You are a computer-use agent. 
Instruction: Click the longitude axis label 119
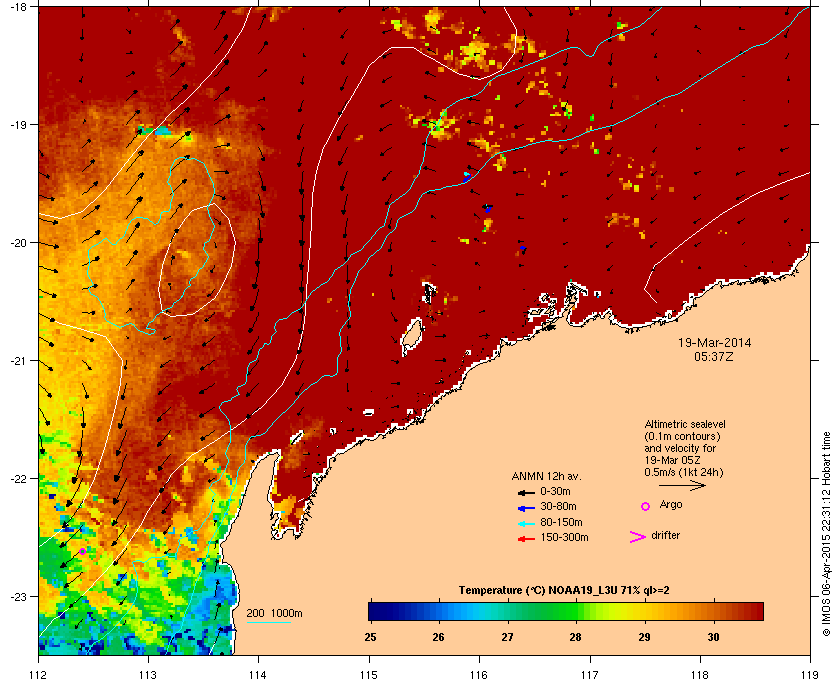coord(810,675)
